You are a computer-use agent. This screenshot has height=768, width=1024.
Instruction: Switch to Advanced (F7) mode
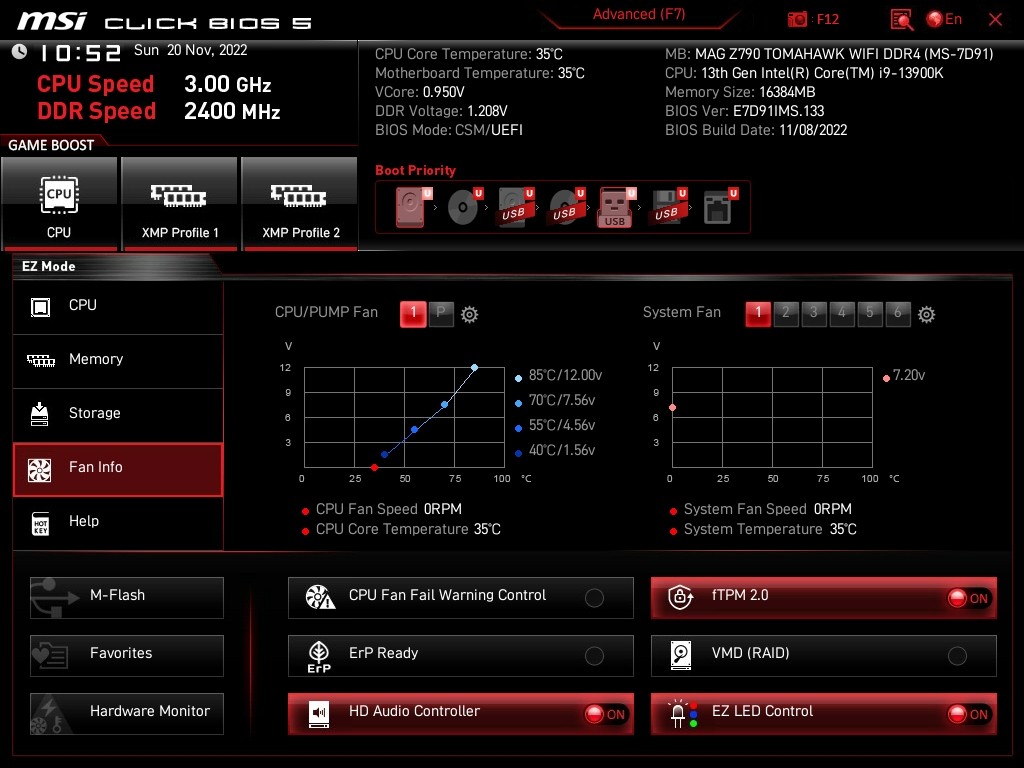pyautogui.click(x=639, y=14)
